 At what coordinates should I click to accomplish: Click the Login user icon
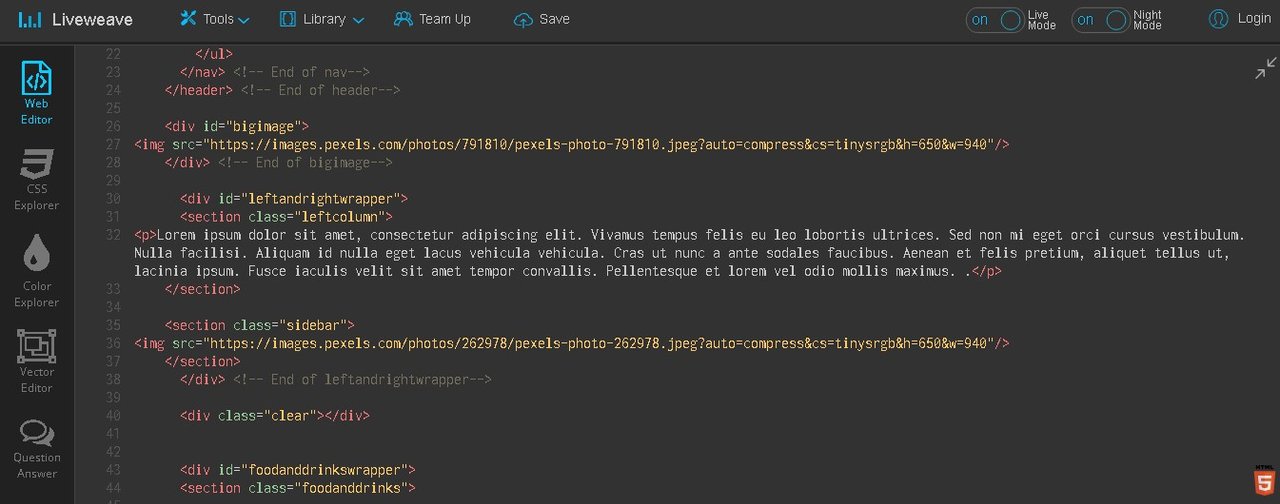point(1218,18)
